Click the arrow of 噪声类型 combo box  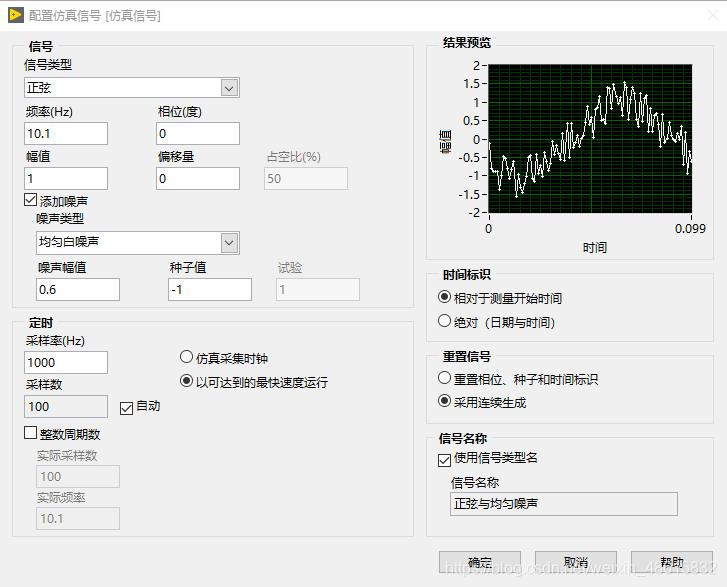(x=230, y=243)
